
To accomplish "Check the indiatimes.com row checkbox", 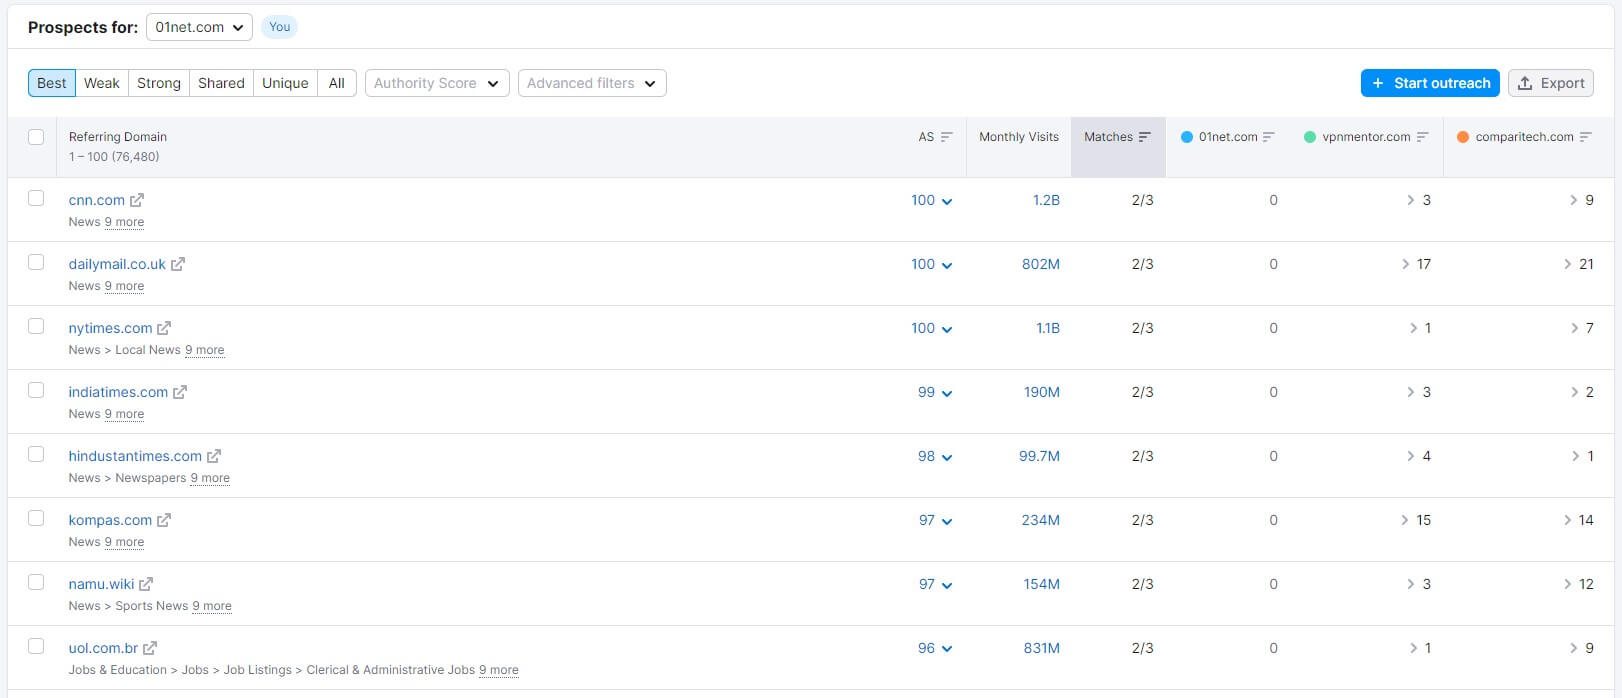I will point(36,390).
